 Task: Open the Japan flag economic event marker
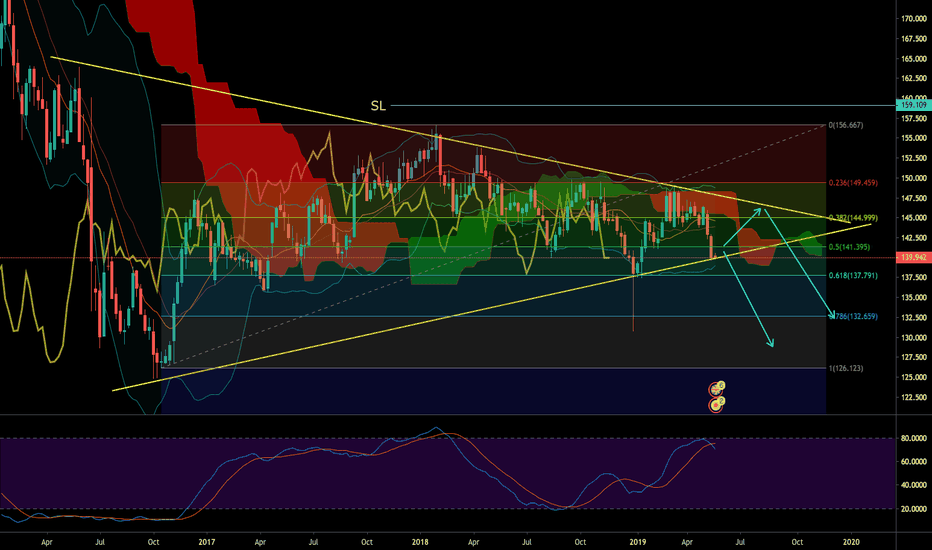716,406
